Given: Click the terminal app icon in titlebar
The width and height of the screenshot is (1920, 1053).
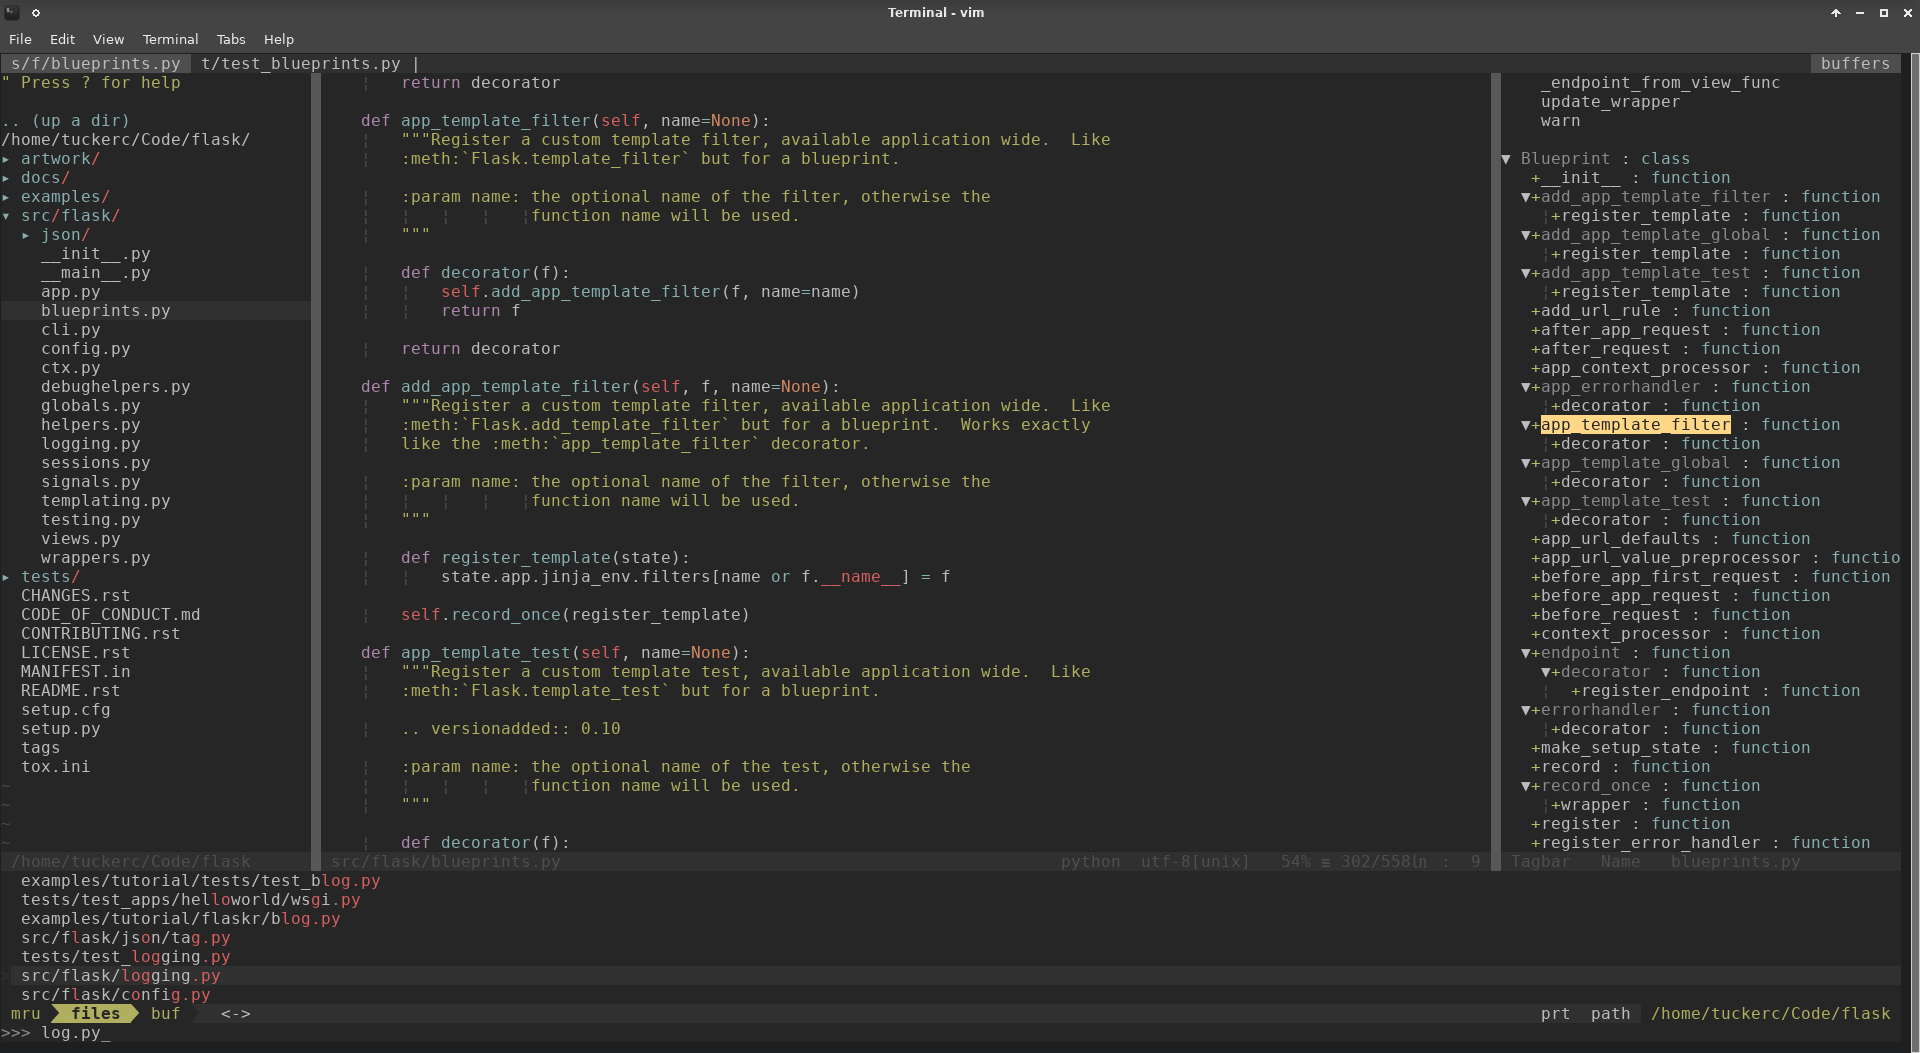Looking at the screenshot, I should click(x=12, y=13).
